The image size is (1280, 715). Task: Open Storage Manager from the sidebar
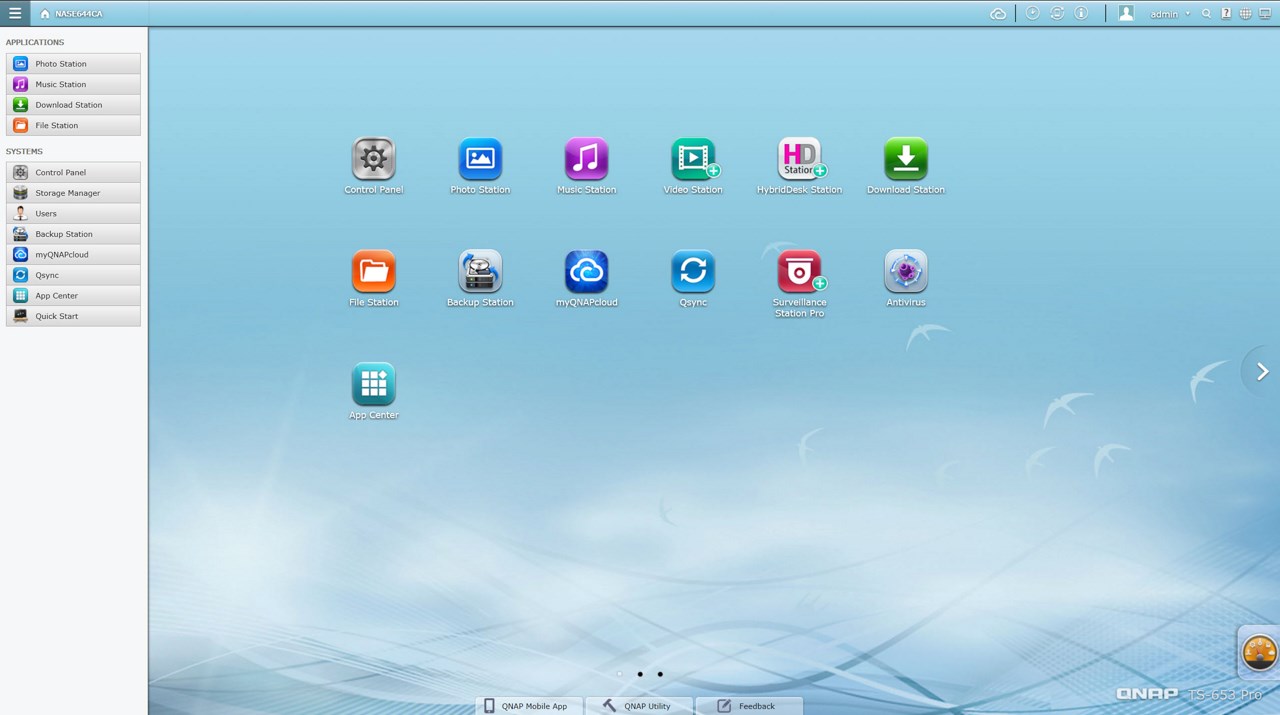pos(73,193)
